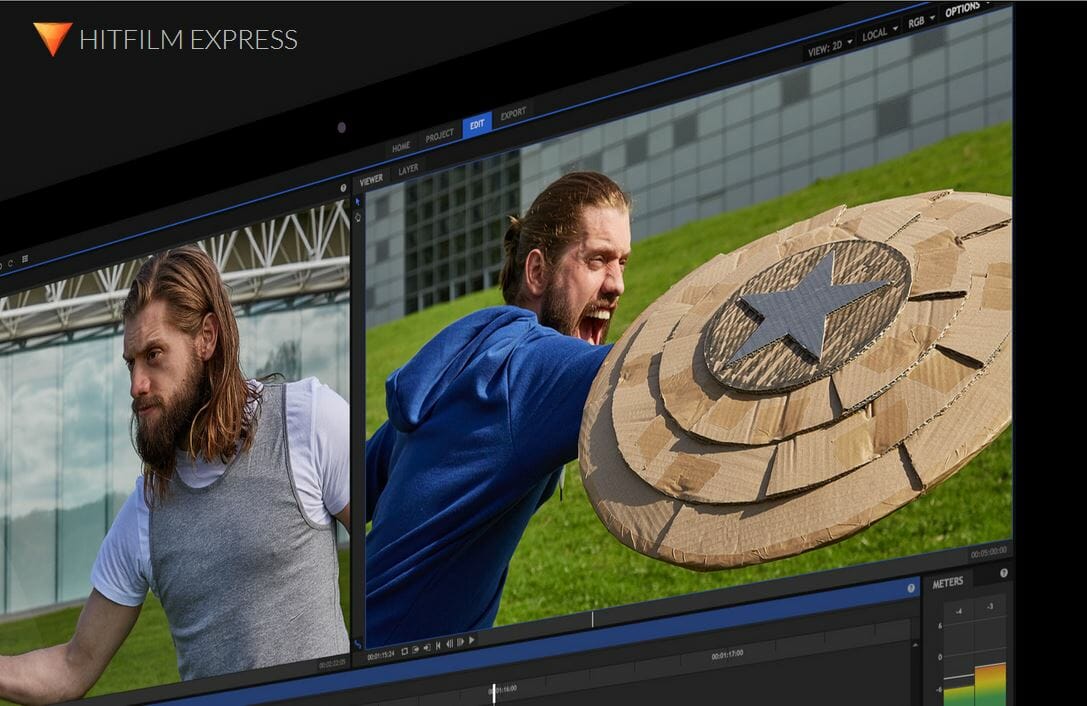This screenshot has height=706, width=1087.
Task: Click the link icon left of viewer timecode
Action: pyautogui.click(x=358, y=644)
